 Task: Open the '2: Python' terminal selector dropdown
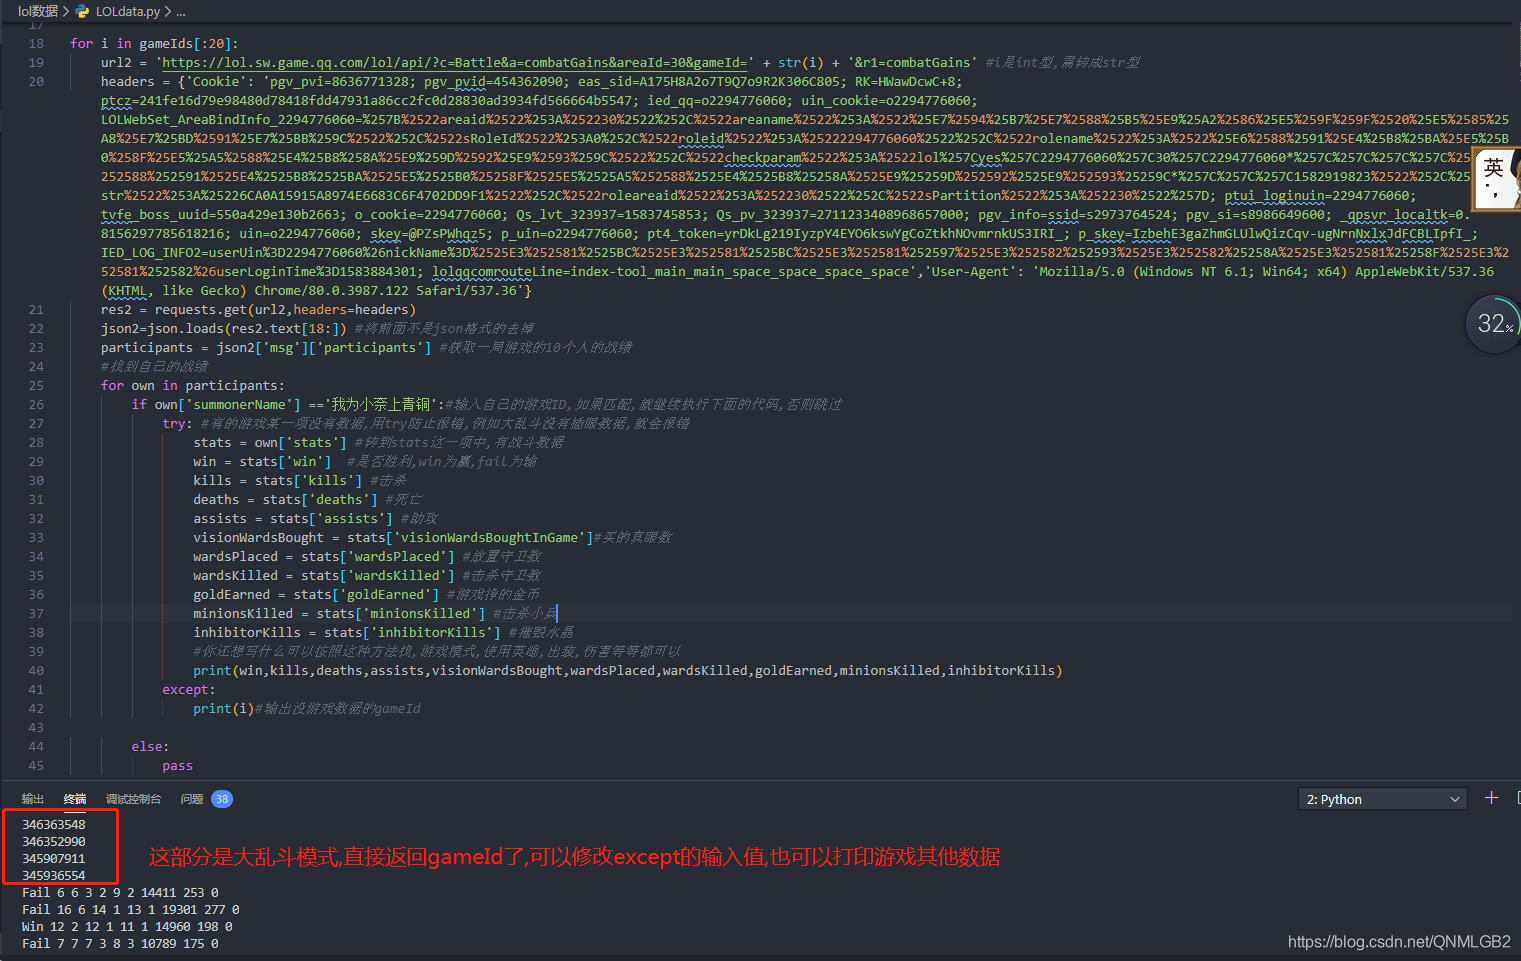click(1383, 799)
